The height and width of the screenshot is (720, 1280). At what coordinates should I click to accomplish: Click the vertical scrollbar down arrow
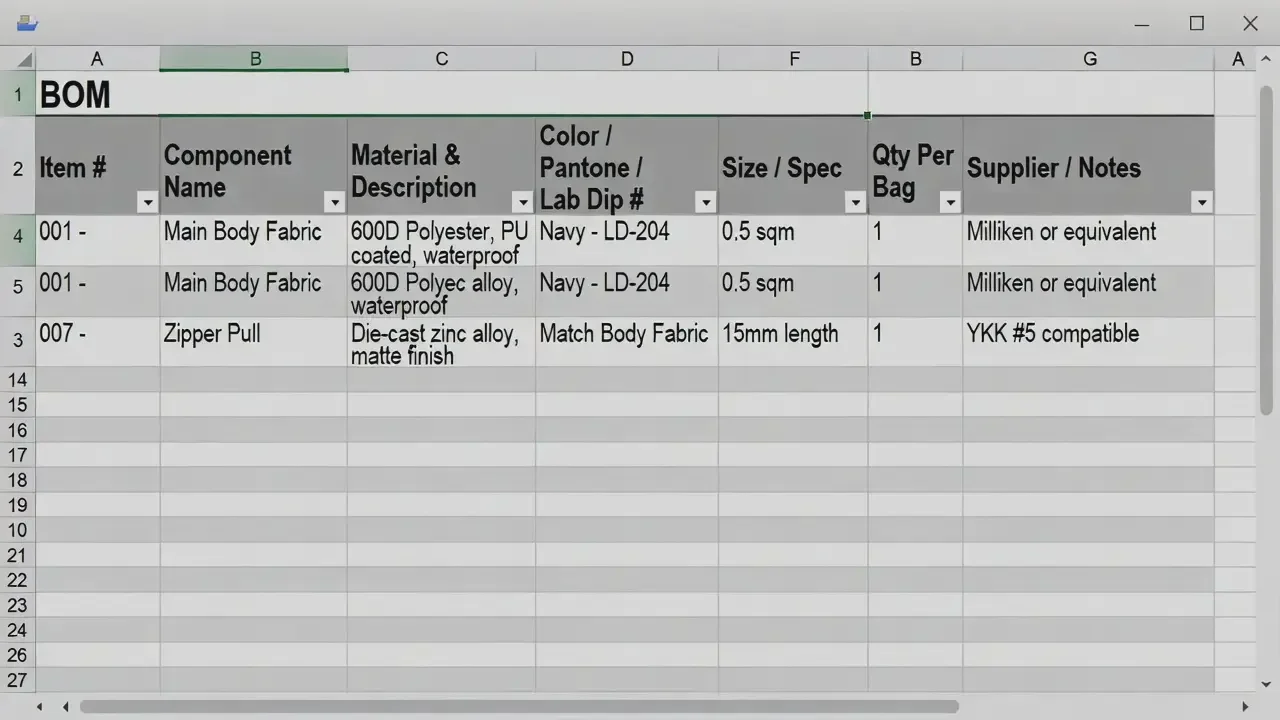pos(1266,684)
